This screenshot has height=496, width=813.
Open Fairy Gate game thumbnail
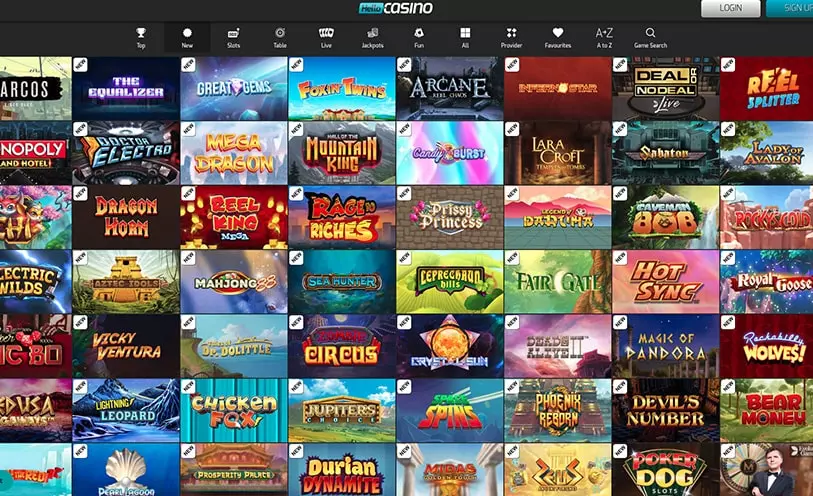[557, 281]
